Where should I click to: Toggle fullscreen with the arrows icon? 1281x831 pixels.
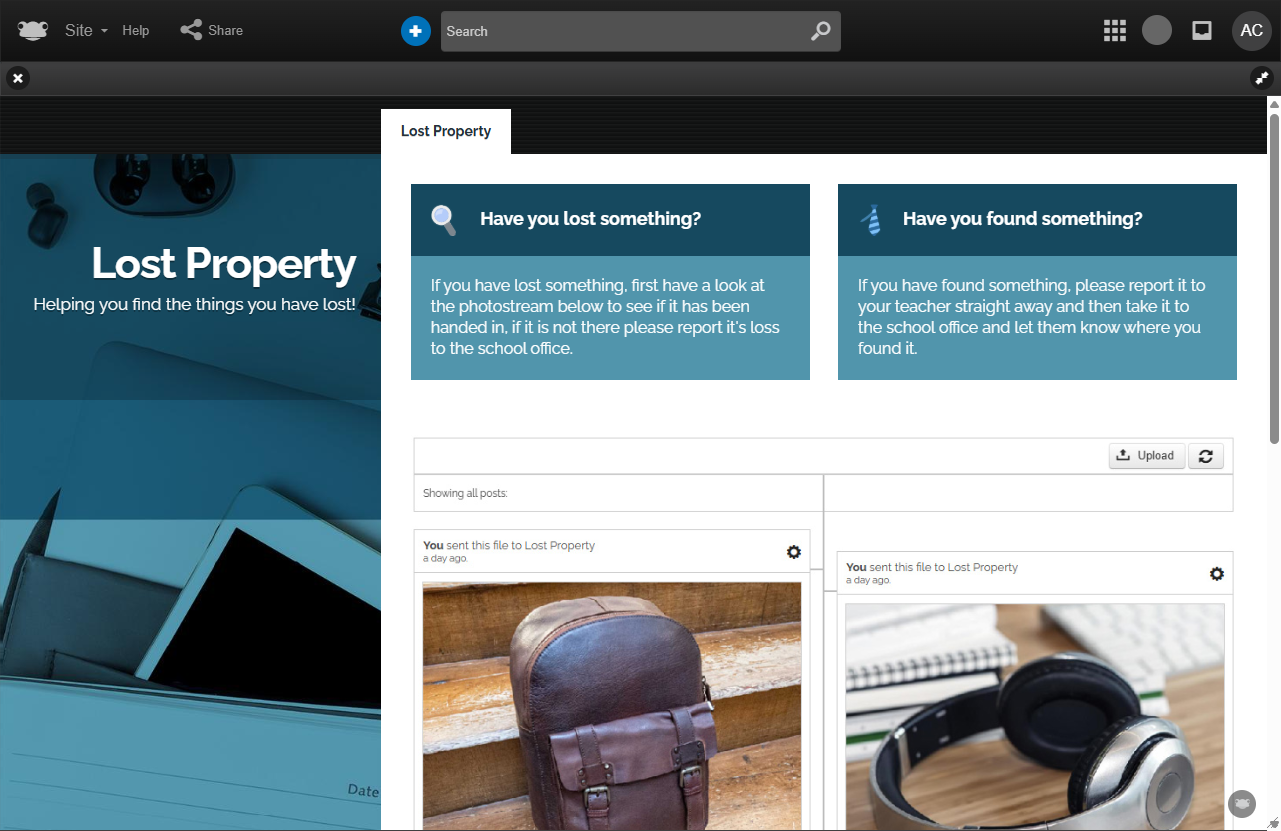pos(1262,77)
